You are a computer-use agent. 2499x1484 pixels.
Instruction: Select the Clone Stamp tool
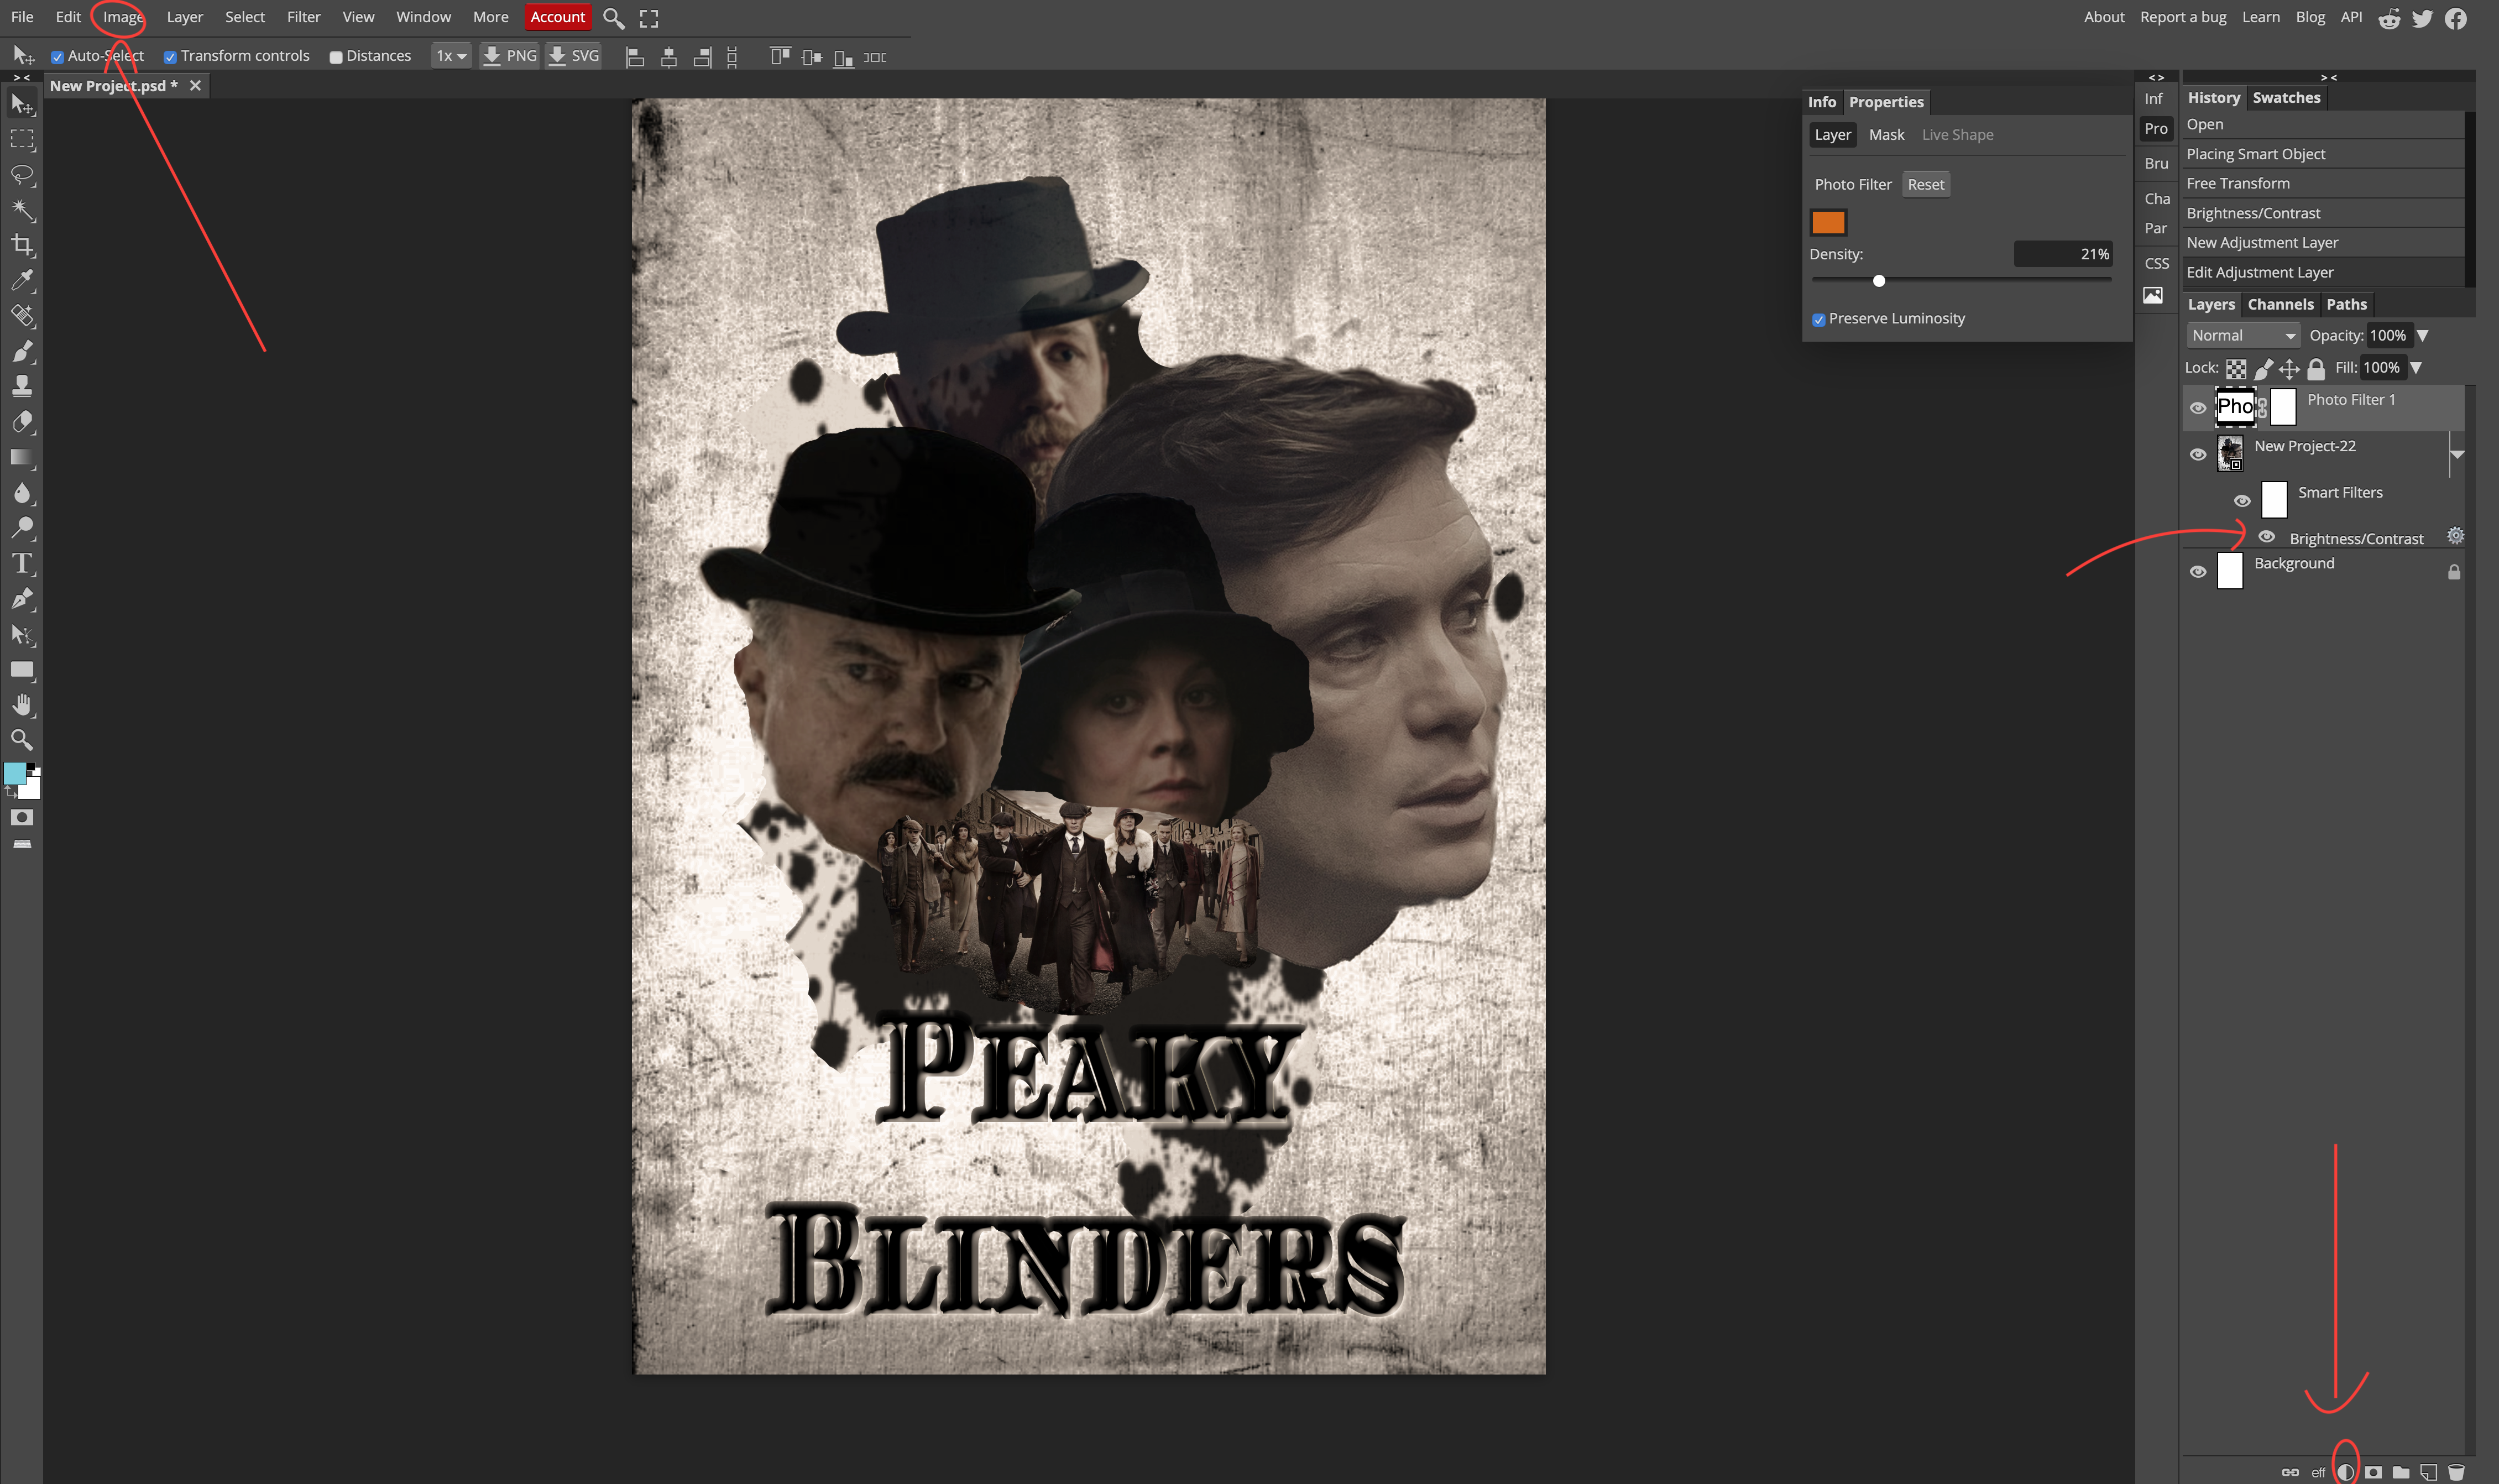[22, 386]
